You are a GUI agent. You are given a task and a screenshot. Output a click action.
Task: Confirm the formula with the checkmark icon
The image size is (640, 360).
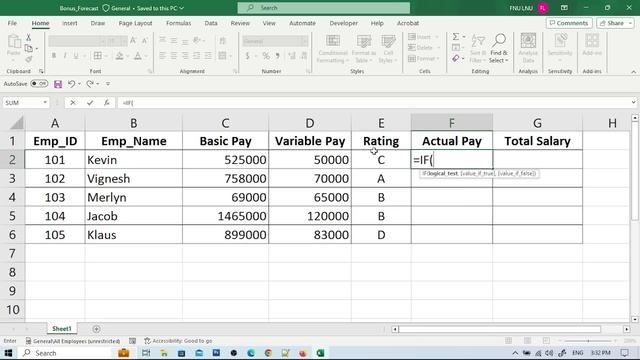[x=90, y=102]
